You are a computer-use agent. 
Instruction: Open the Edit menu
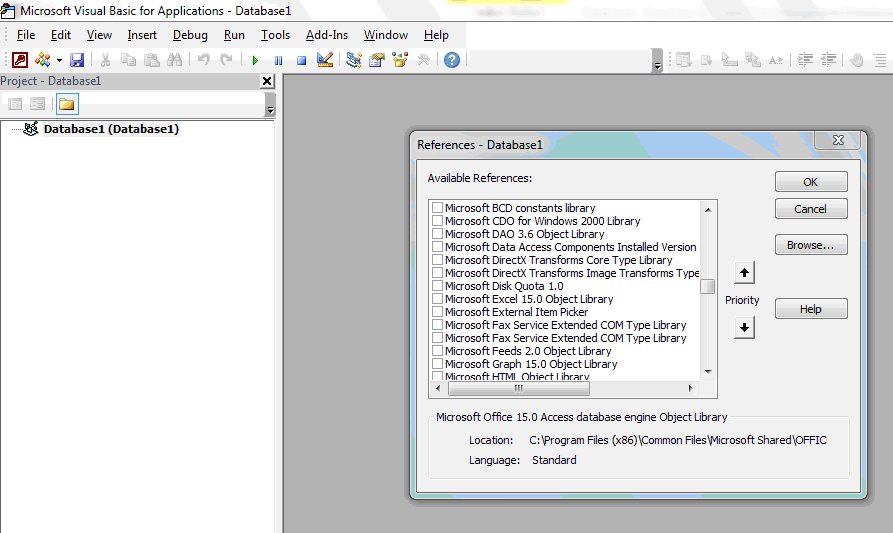[x=60, y=35]
